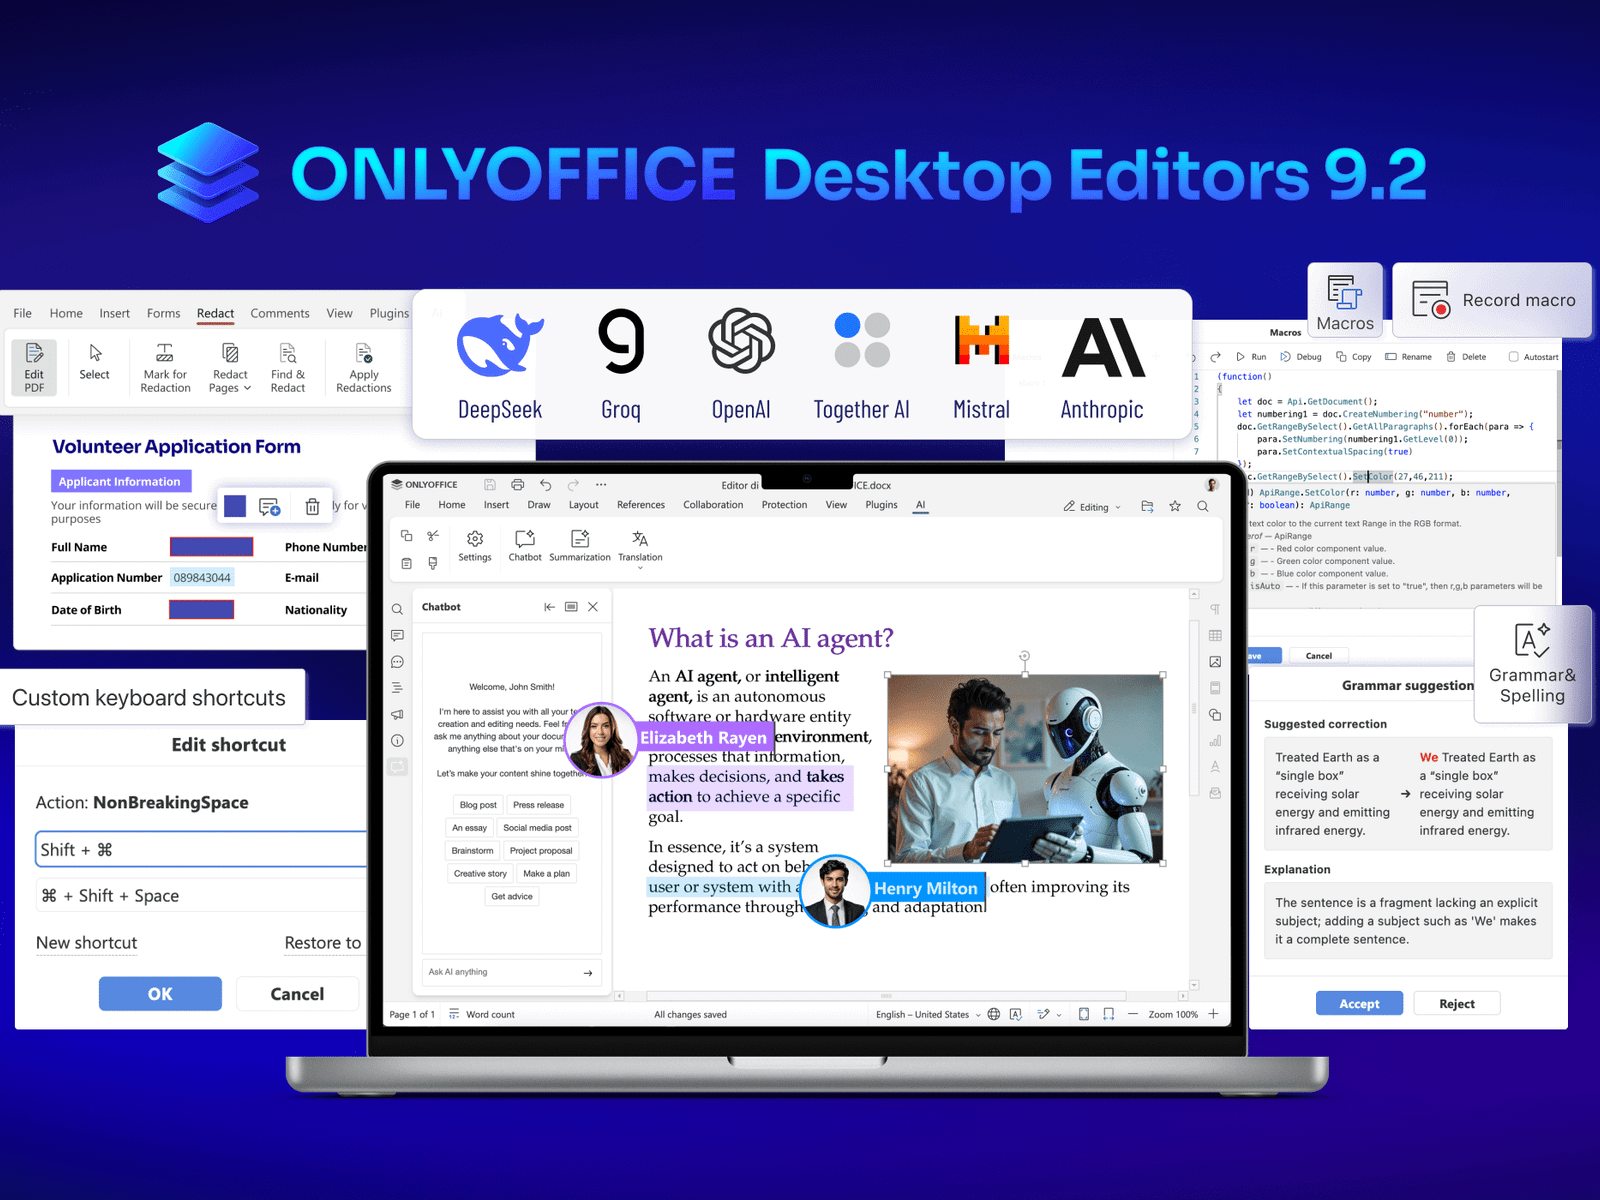Click OK in Edit shortcut dialog
This screenshot has height=1200, width=1600.
160,994
